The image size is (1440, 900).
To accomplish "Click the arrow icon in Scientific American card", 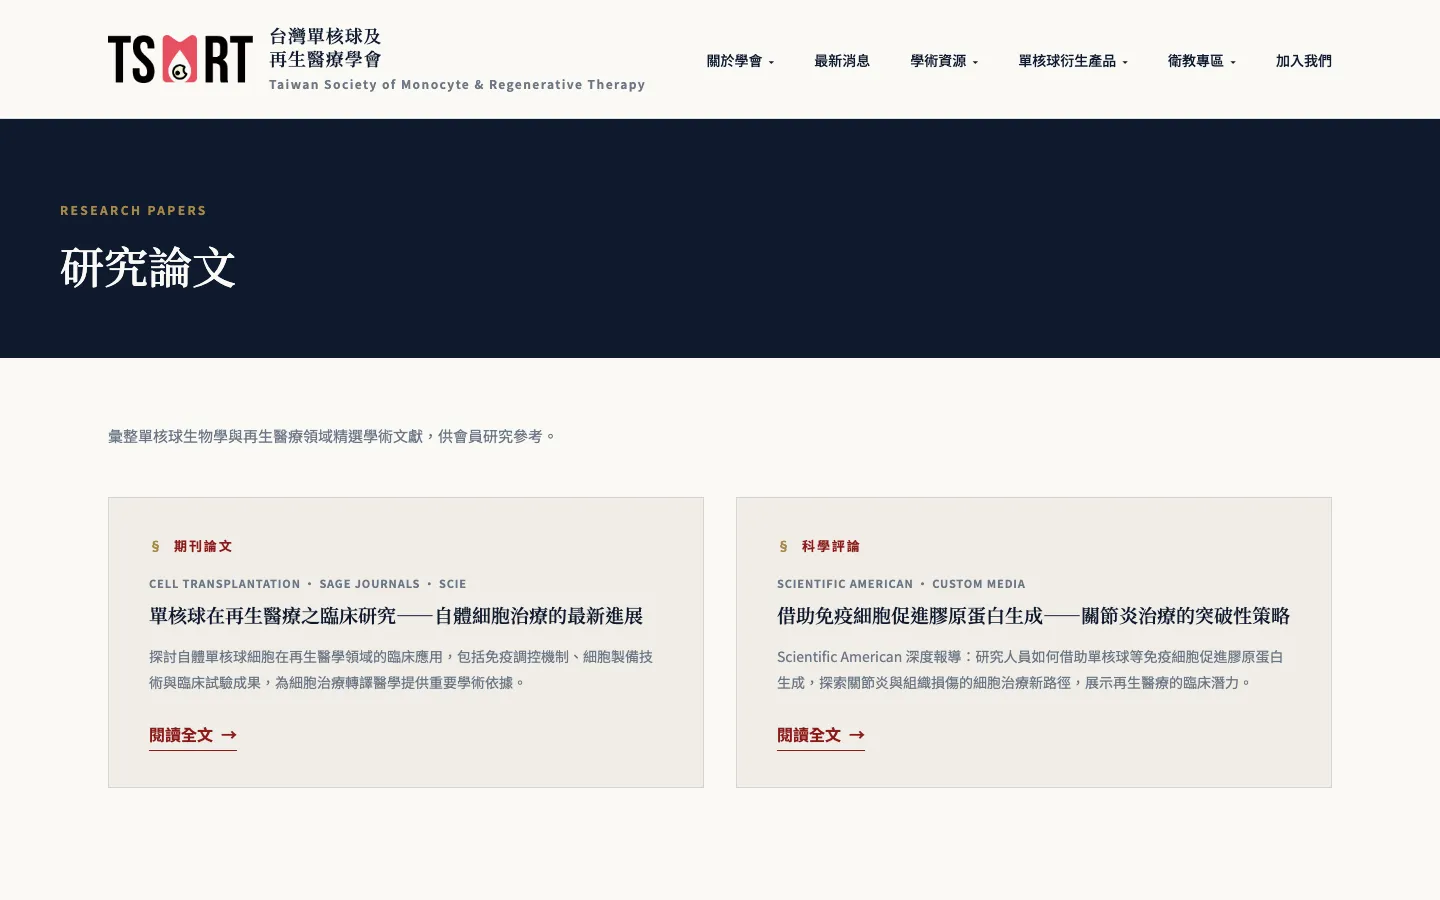I will point(857,735).
